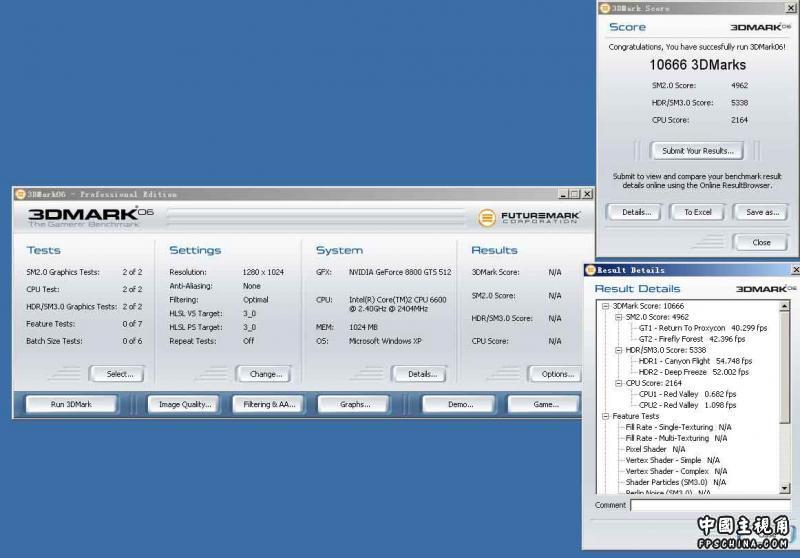Click the Microsoft Windows XP OS text

click(x=385, y=341)
